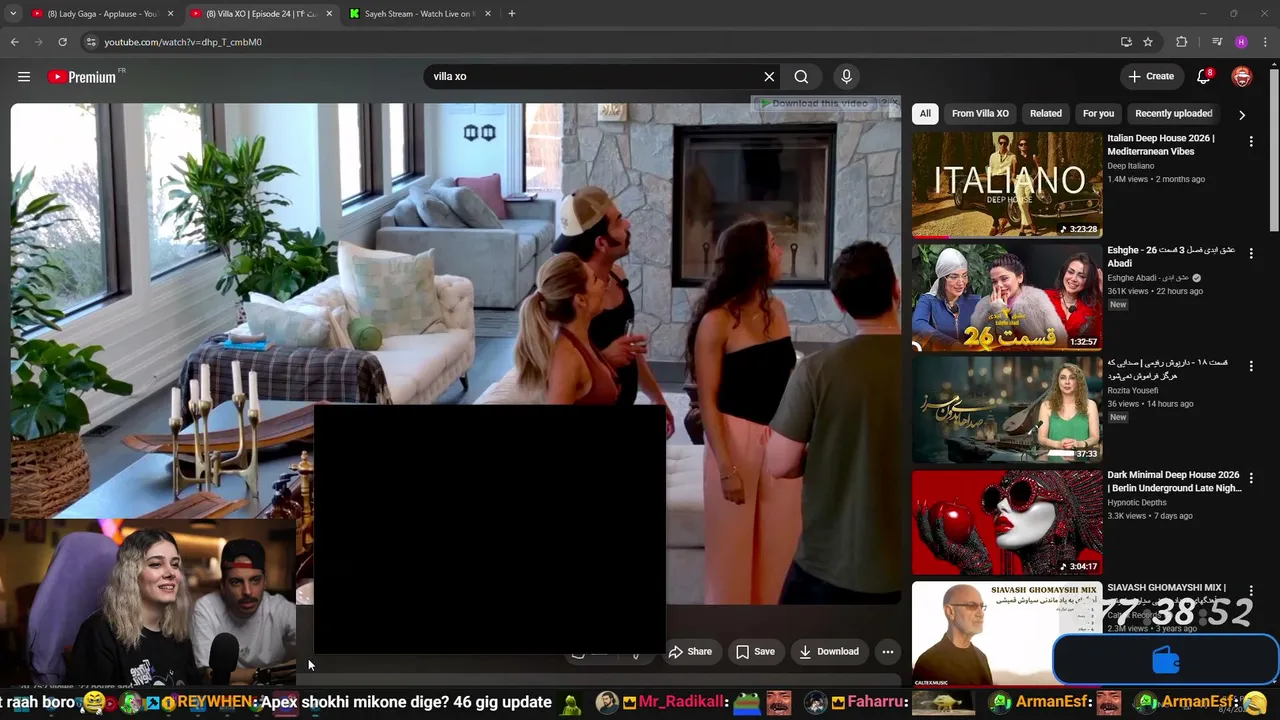Select 'Recently uploaded' filter chip
The image size is (1280, 720).
click(1173, 114)
